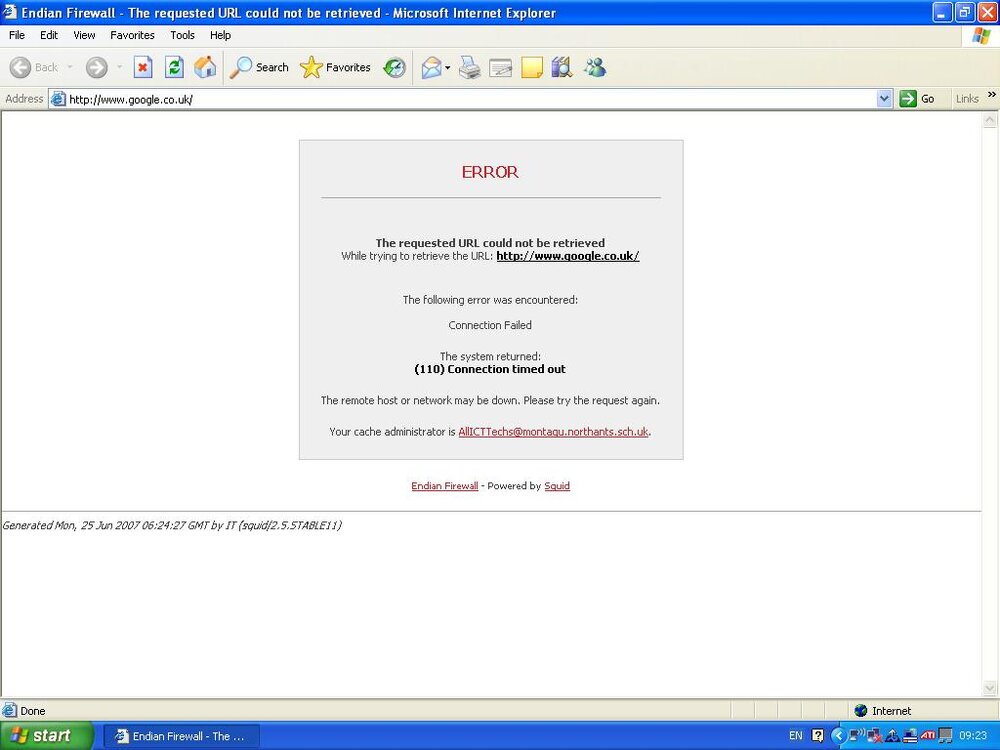Click the Edit page toolbar icon
Screen dimensions: 1000x750
(x=501, y=68)
